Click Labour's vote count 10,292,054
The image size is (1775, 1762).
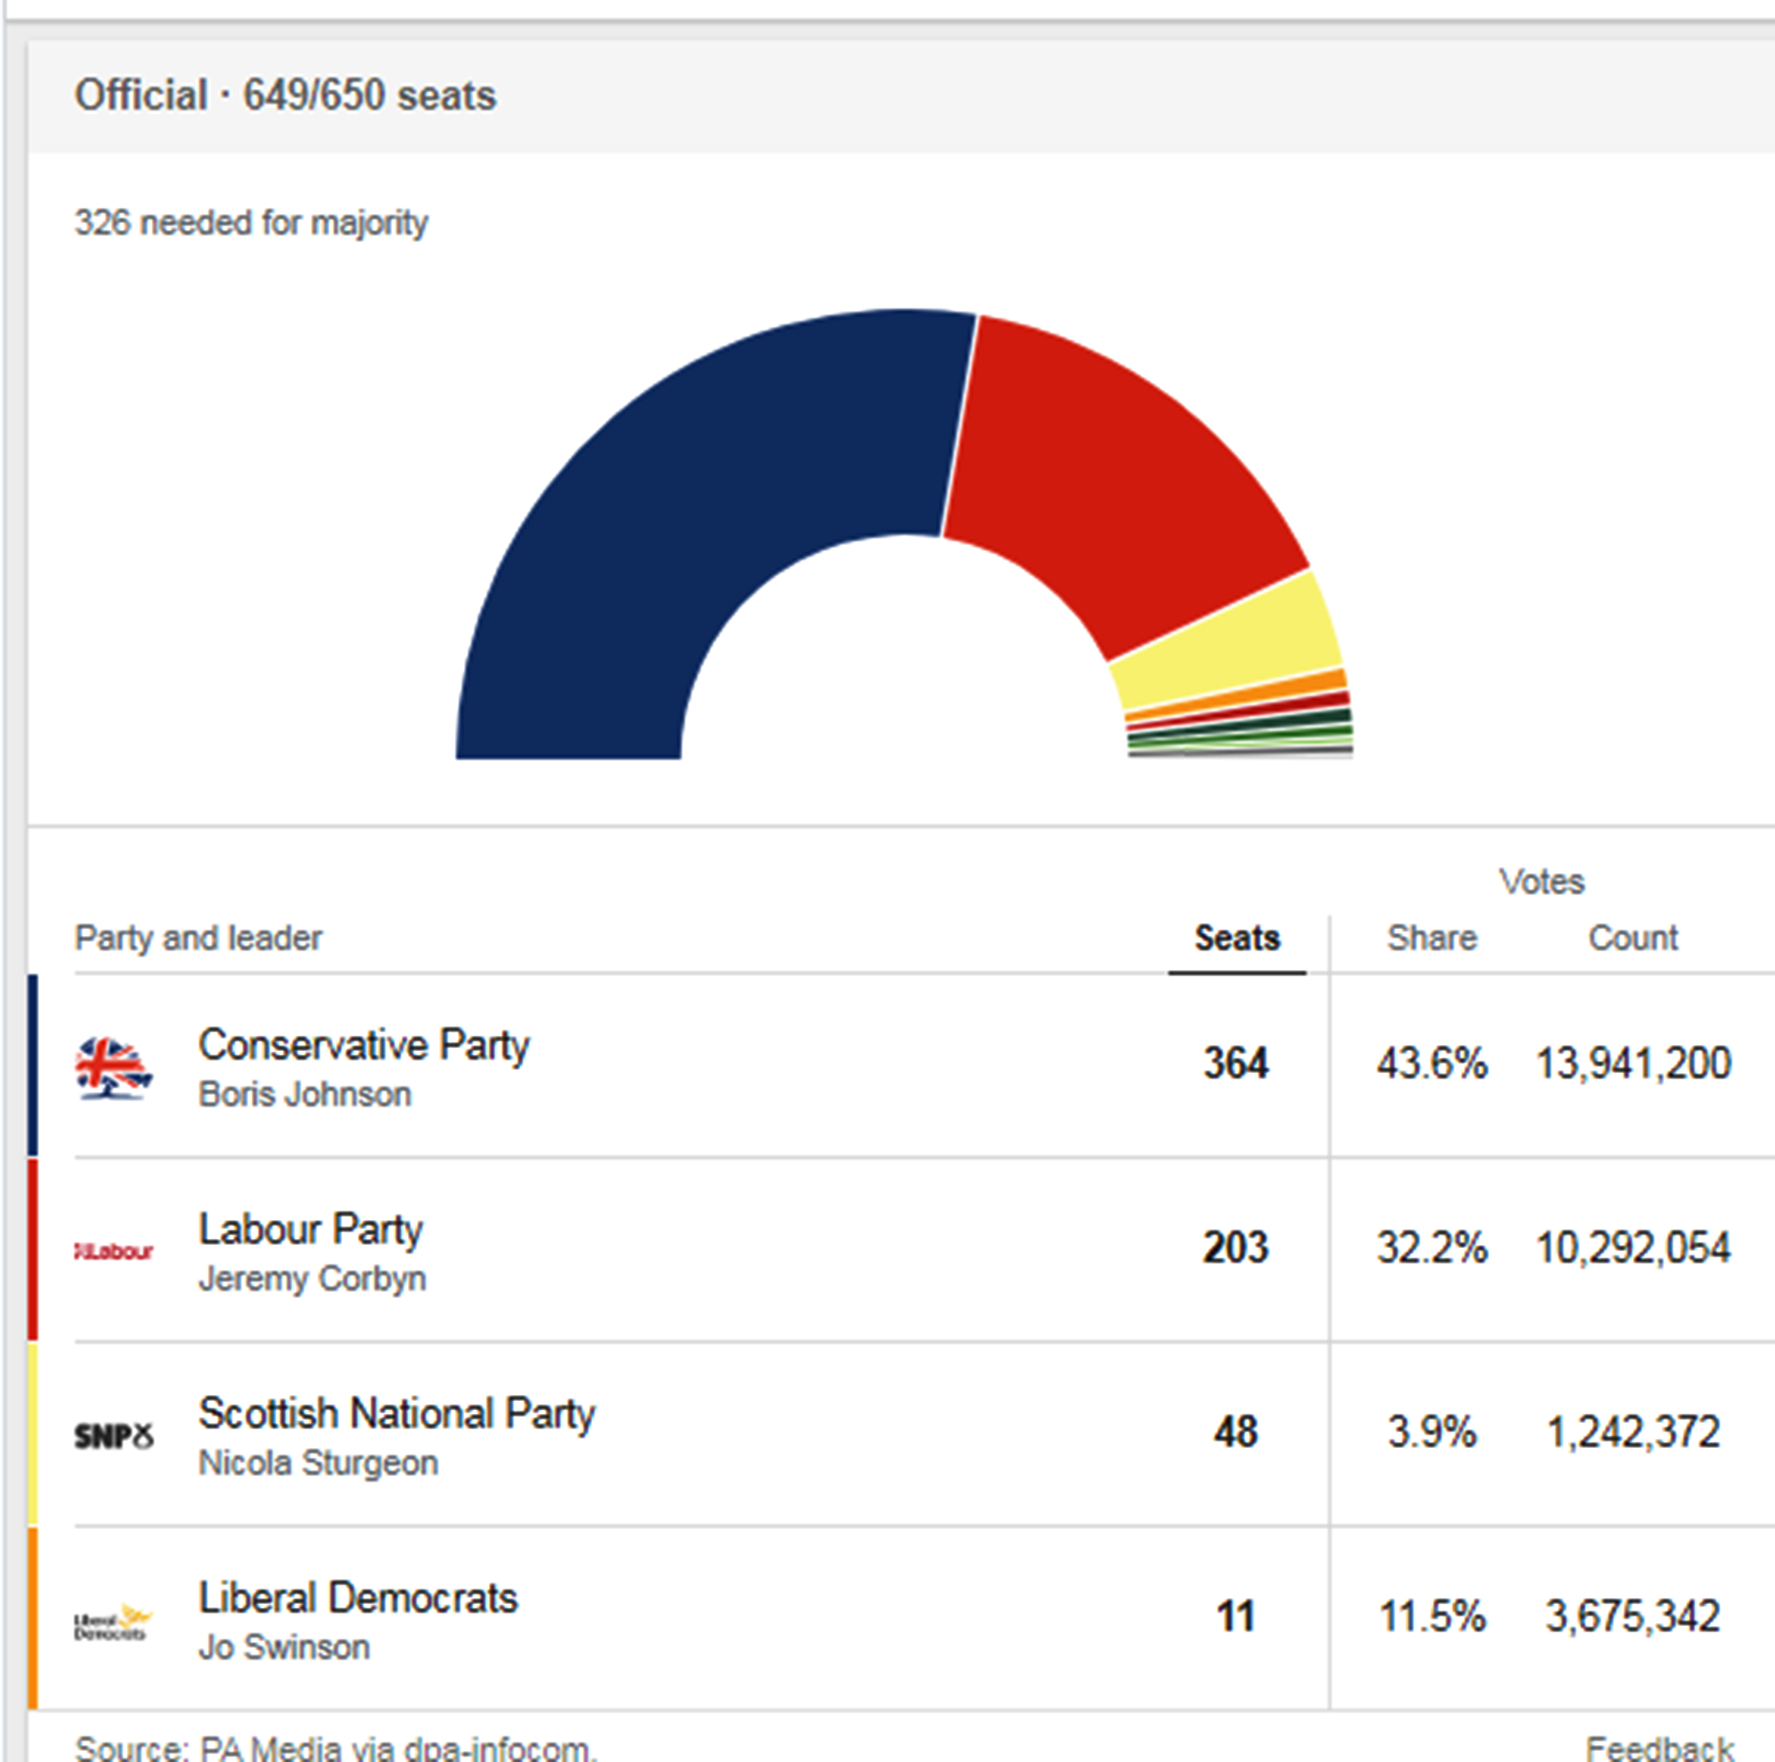click(x=1633, y=1248)
